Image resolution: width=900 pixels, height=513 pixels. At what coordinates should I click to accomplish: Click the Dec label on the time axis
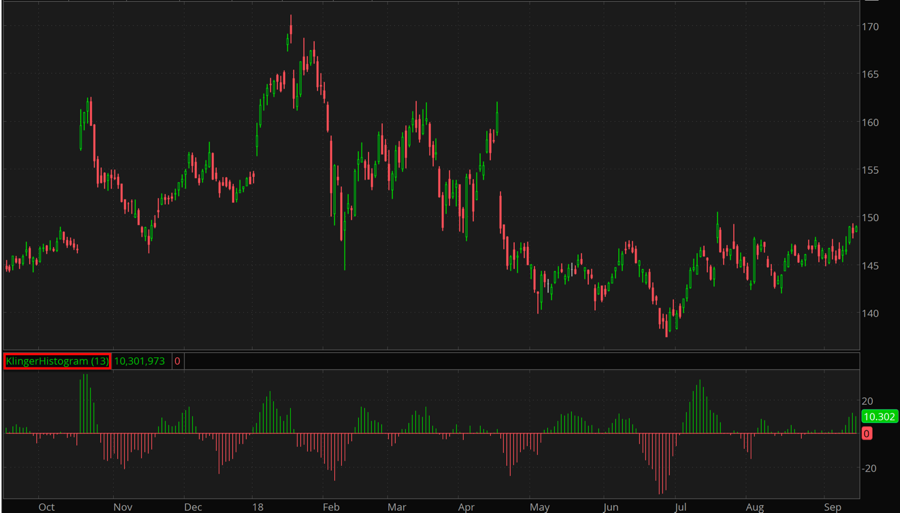pos(195,507)
